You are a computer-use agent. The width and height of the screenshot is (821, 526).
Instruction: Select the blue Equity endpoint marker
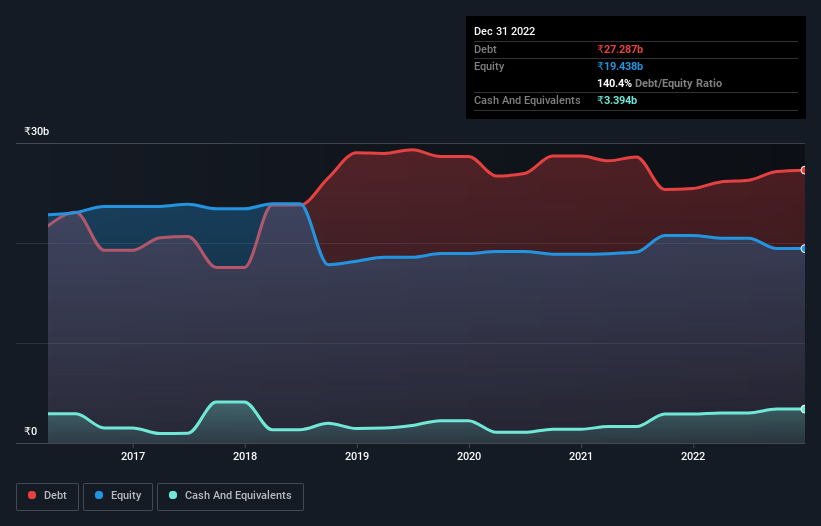coord(804,249)
